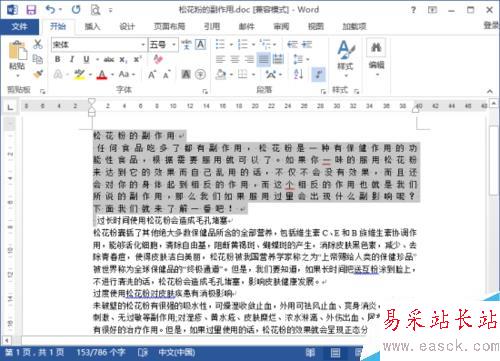Save the document with the floppy disk icon
Image resolution: width=500 pixels, height=361 pixels.
tap(31, 10)
